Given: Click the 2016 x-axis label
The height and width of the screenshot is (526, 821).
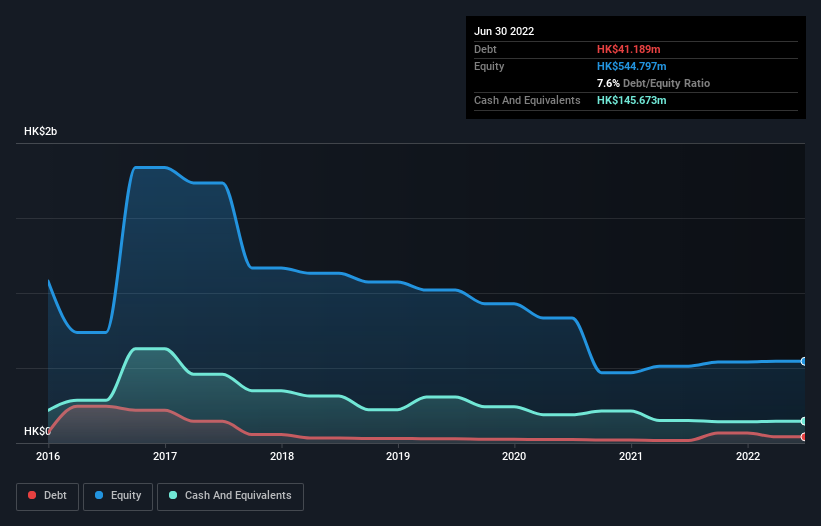Looking at the screenshot, I should pos(48,456).
